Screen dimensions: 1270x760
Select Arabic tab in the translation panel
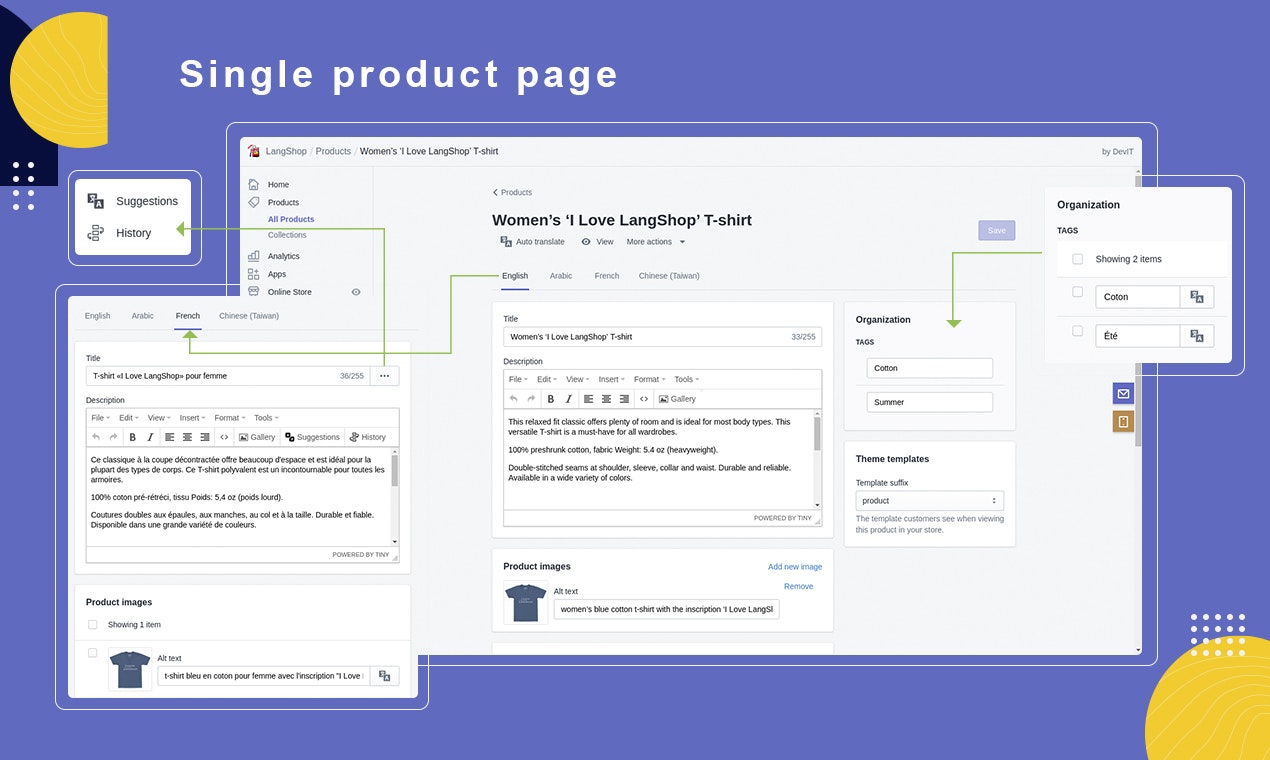coord(143,316)
